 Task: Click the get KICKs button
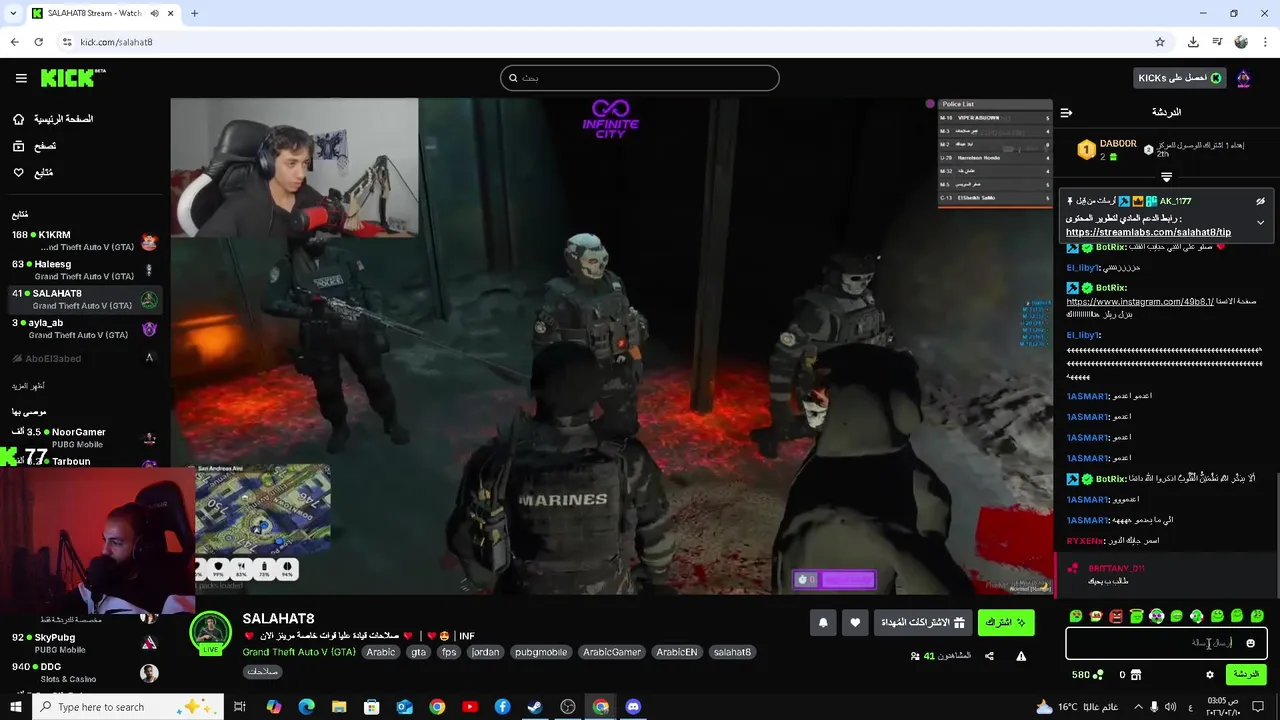tap(1180, 78)
